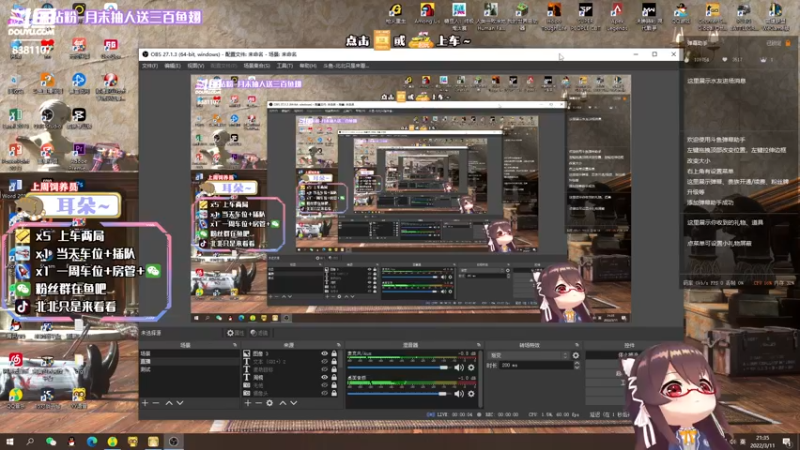
Task: Toggle visibility of the third source row
Action: point(324,369)
